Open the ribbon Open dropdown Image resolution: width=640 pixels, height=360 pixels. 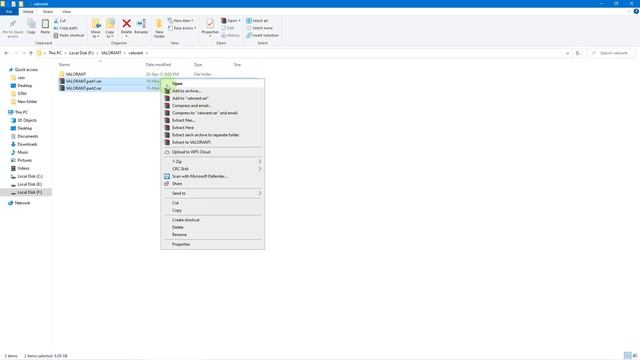(231, 20)
